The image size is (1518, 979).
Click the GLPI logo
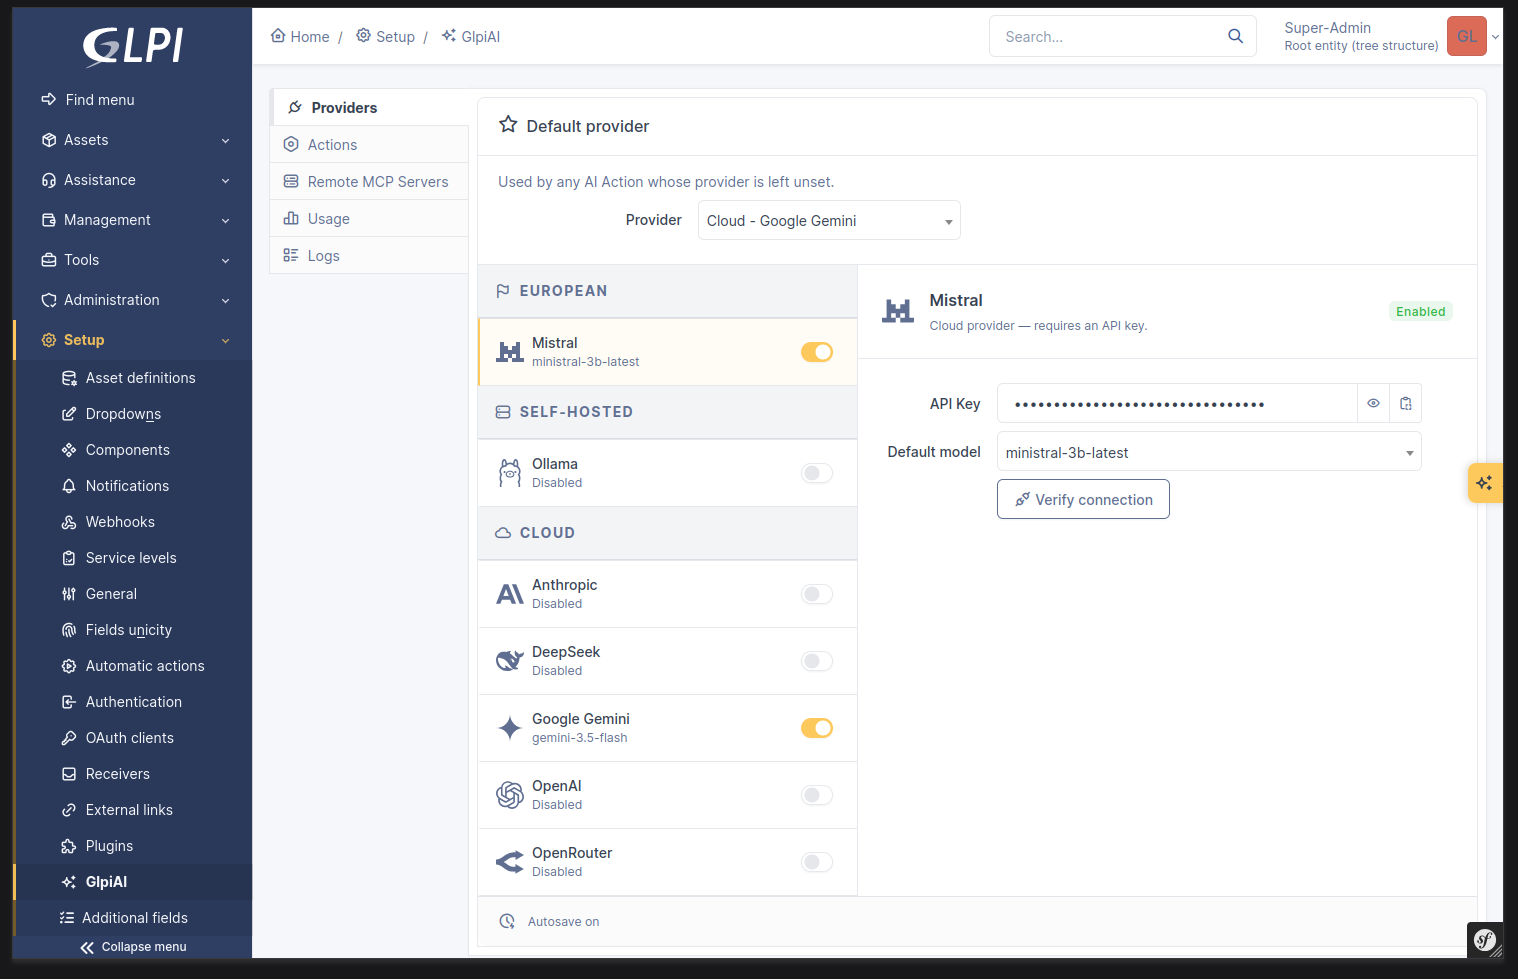tap(133, 46)
